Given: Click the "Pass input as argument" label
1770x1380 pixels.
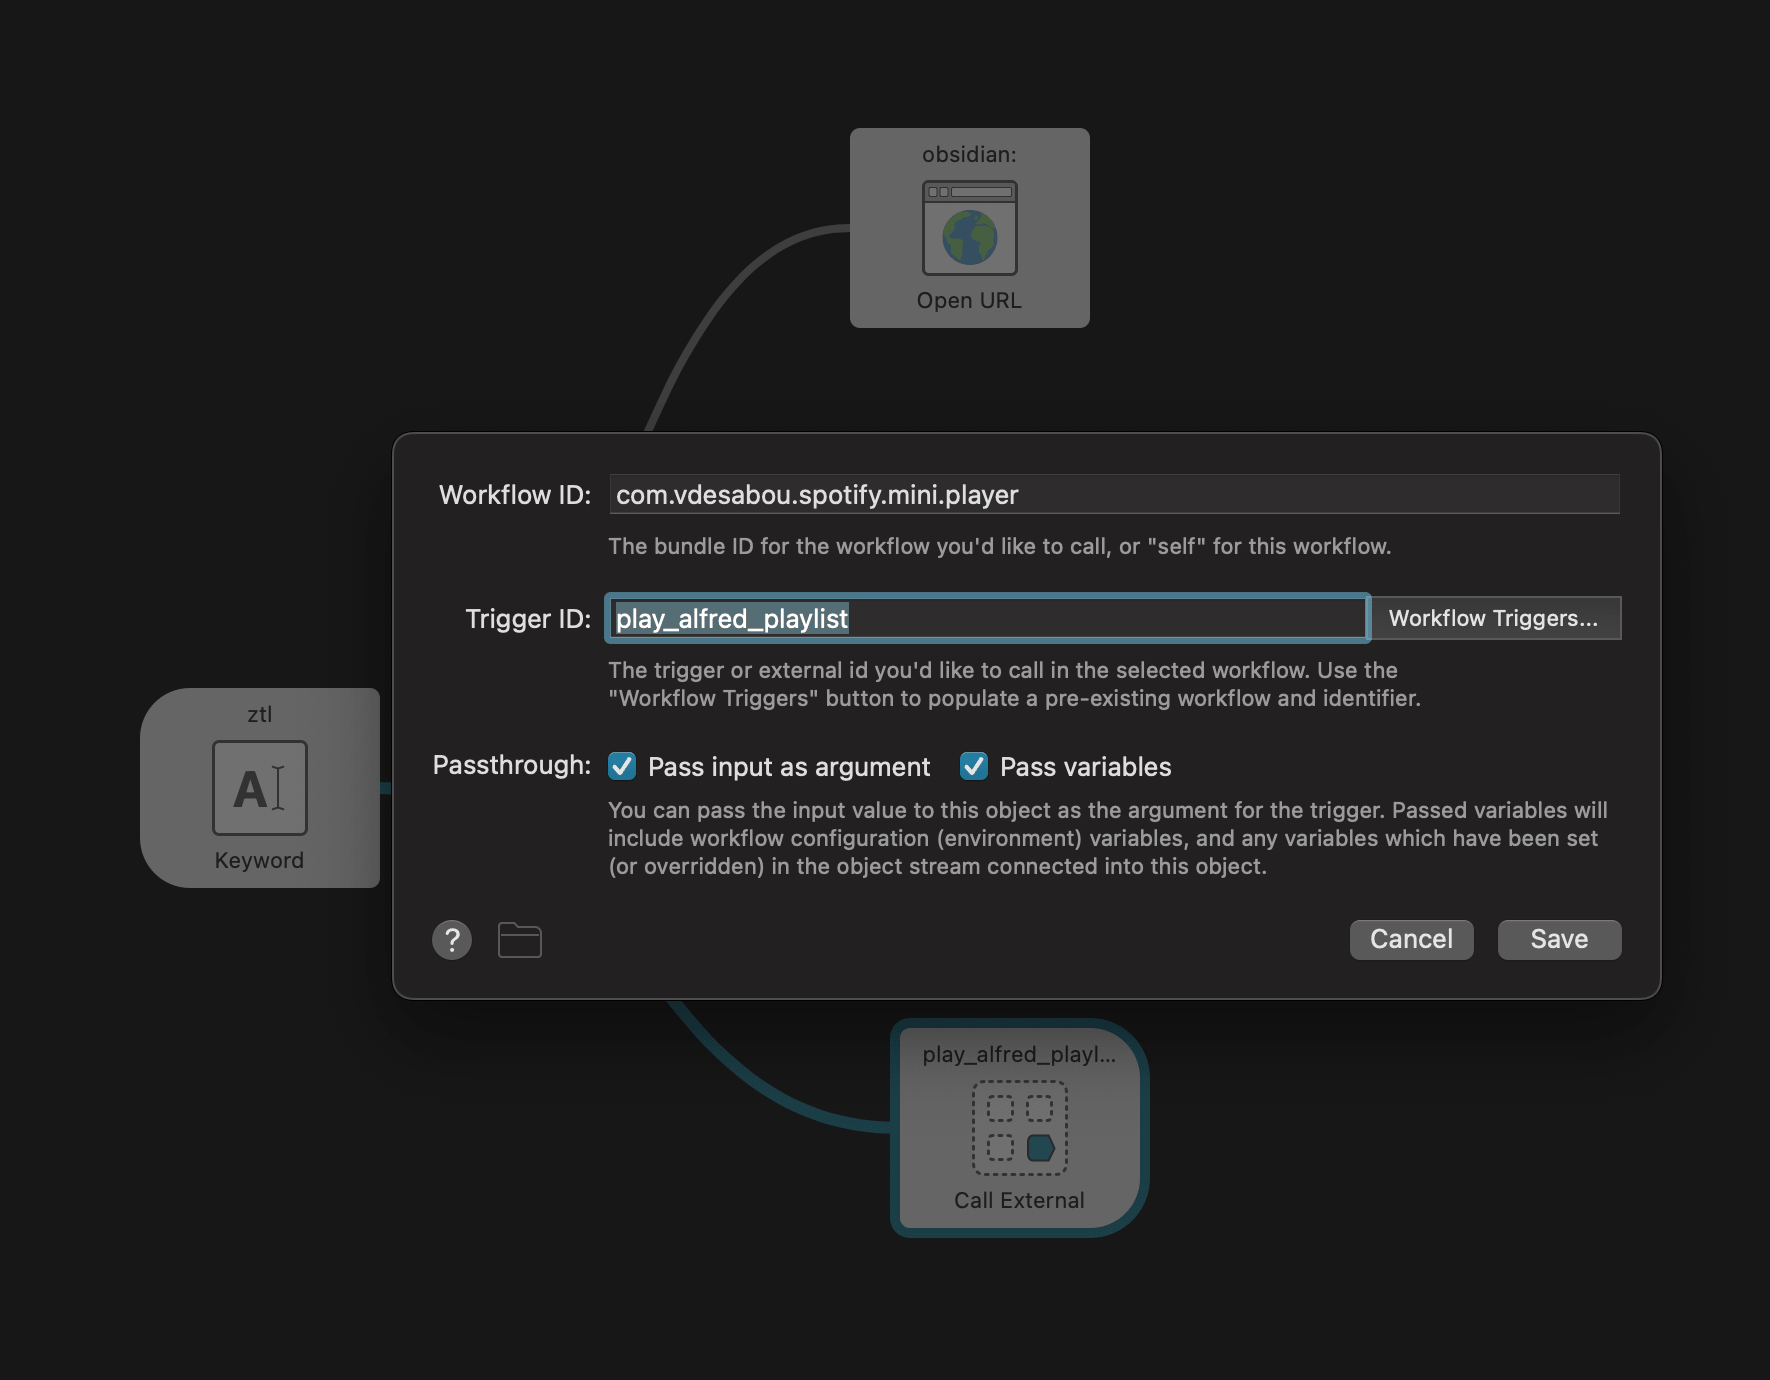Looking at the screenshot, I should pos(789,767).
